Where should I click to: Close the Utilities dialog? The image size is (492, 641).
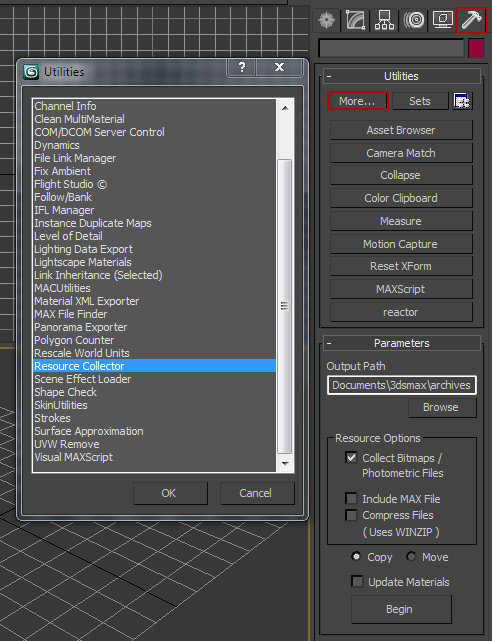pyautogui.click(x=280, y=67)
